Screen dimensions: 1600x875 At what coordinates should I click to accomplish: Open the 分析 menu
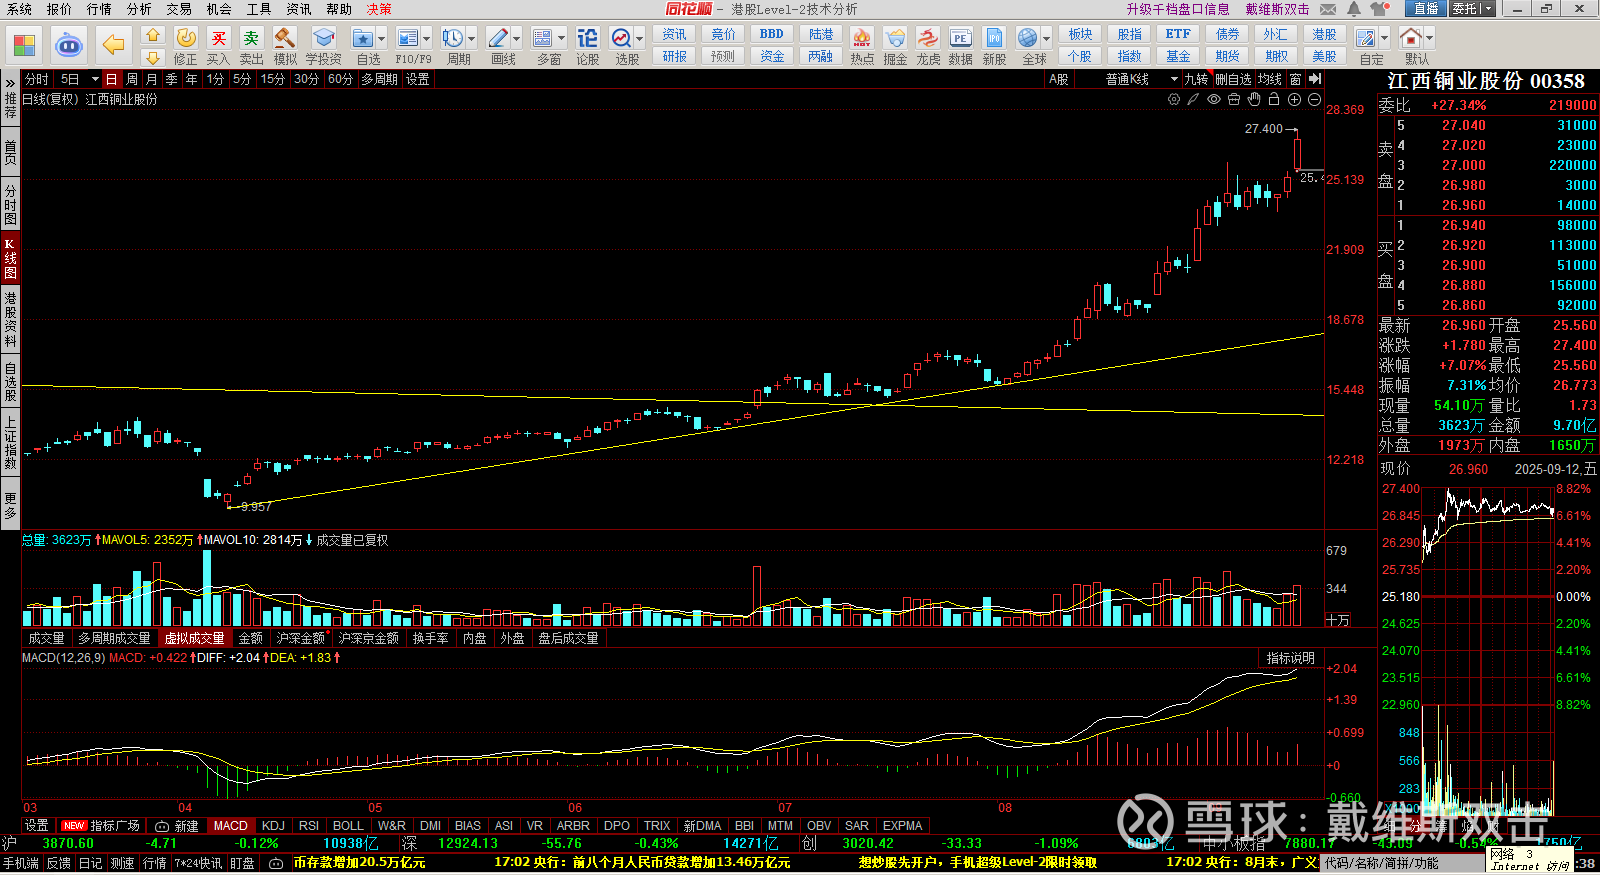139,9
